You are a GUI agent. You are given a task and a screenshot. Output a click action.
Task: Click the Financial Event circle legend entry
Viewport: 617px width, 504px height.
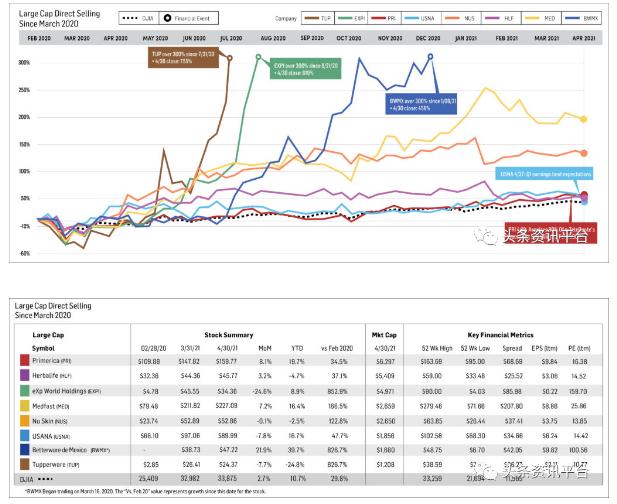tap(188, 18)
